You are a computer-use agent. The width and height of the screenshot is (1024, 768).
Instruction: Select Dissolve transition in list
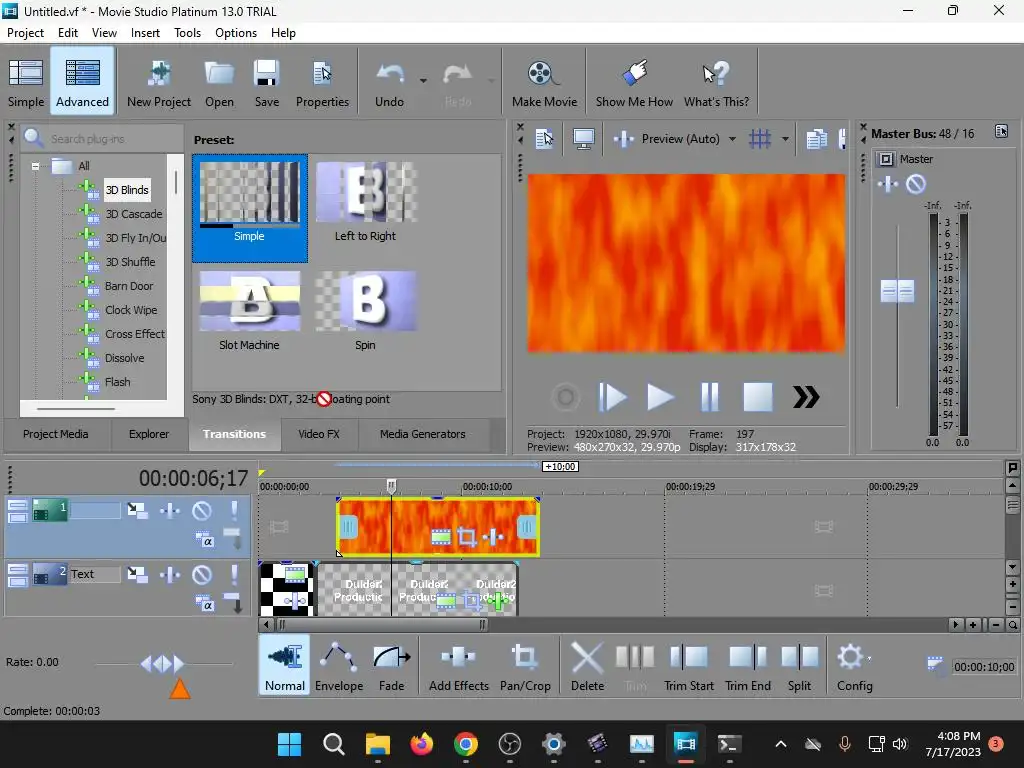pyautogui.click(x=124, y=358)
